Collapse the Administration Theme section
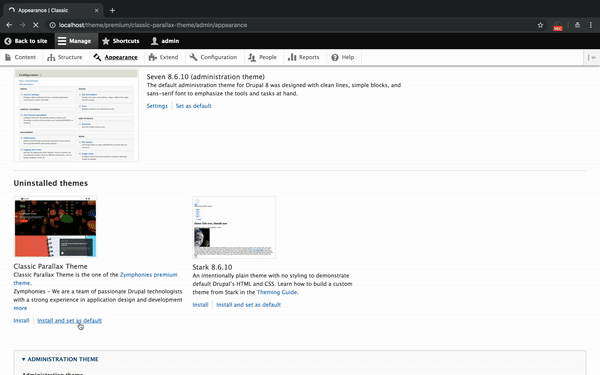Viewport: 600px width, 375px height. 60,359
